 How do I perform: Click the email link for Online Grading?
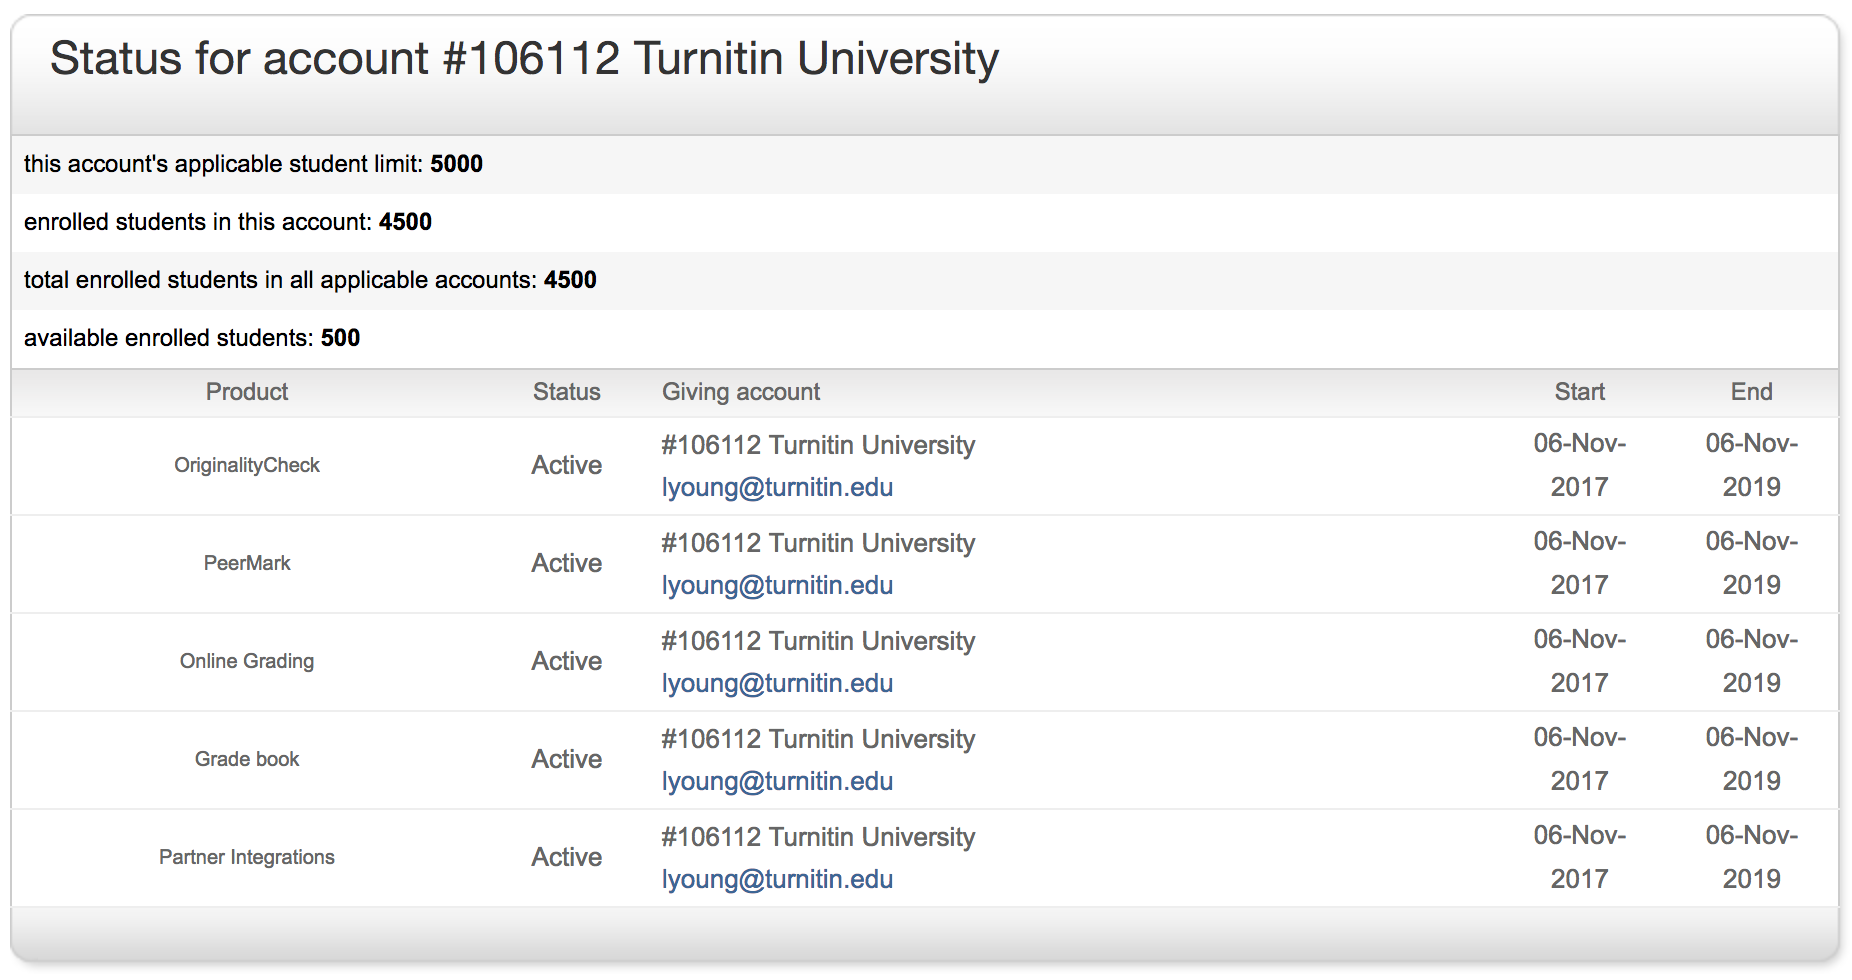click(777, 683)
